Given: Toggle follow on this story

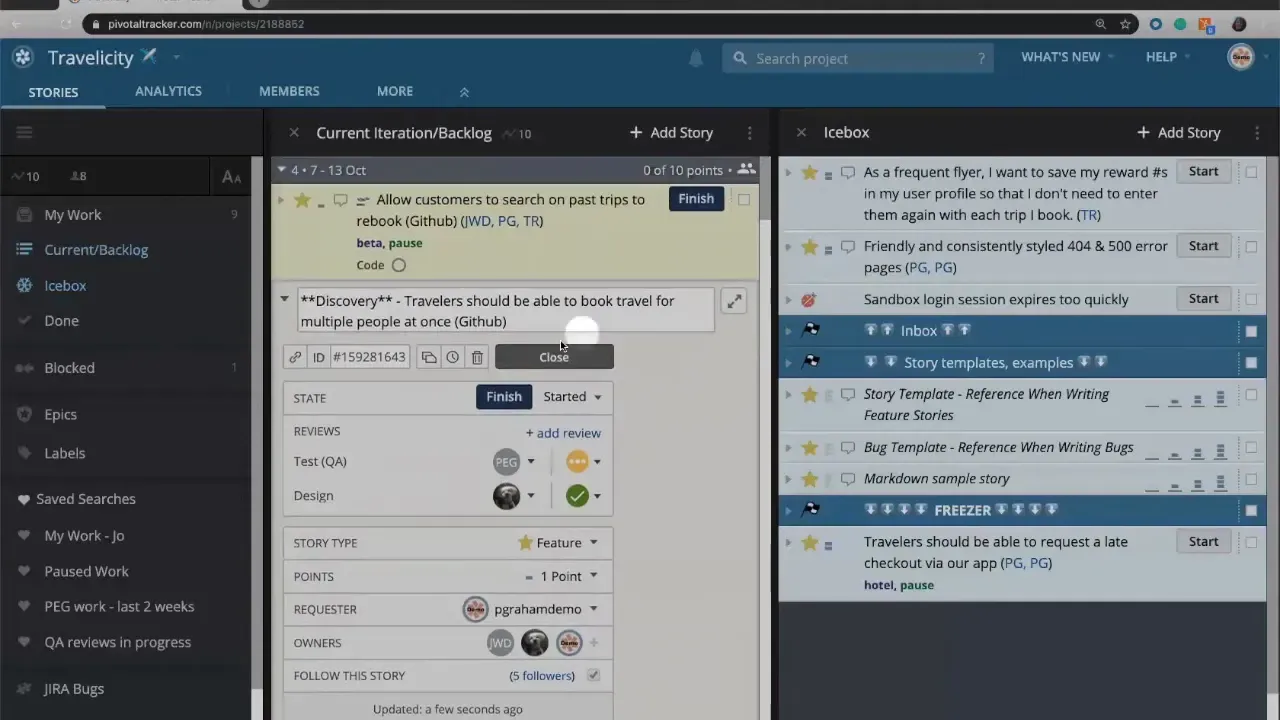Looking at the screenshot, I should 592,675.
